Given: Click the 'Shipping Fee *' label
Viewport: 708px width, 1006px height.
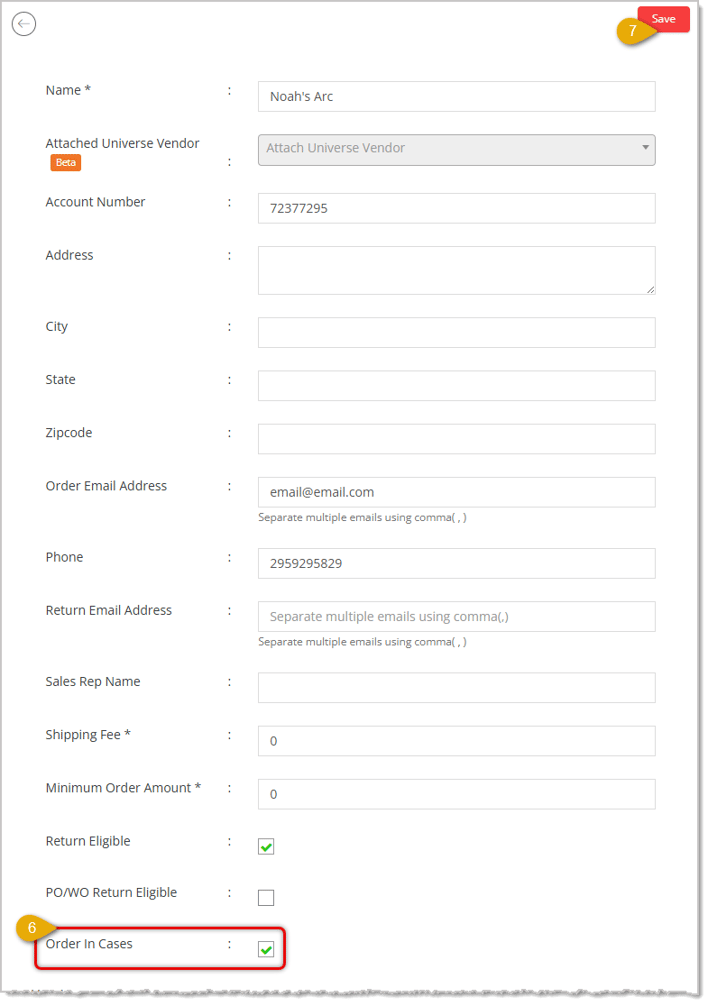Looking at the screenshot, I should [x=88, y=735].
